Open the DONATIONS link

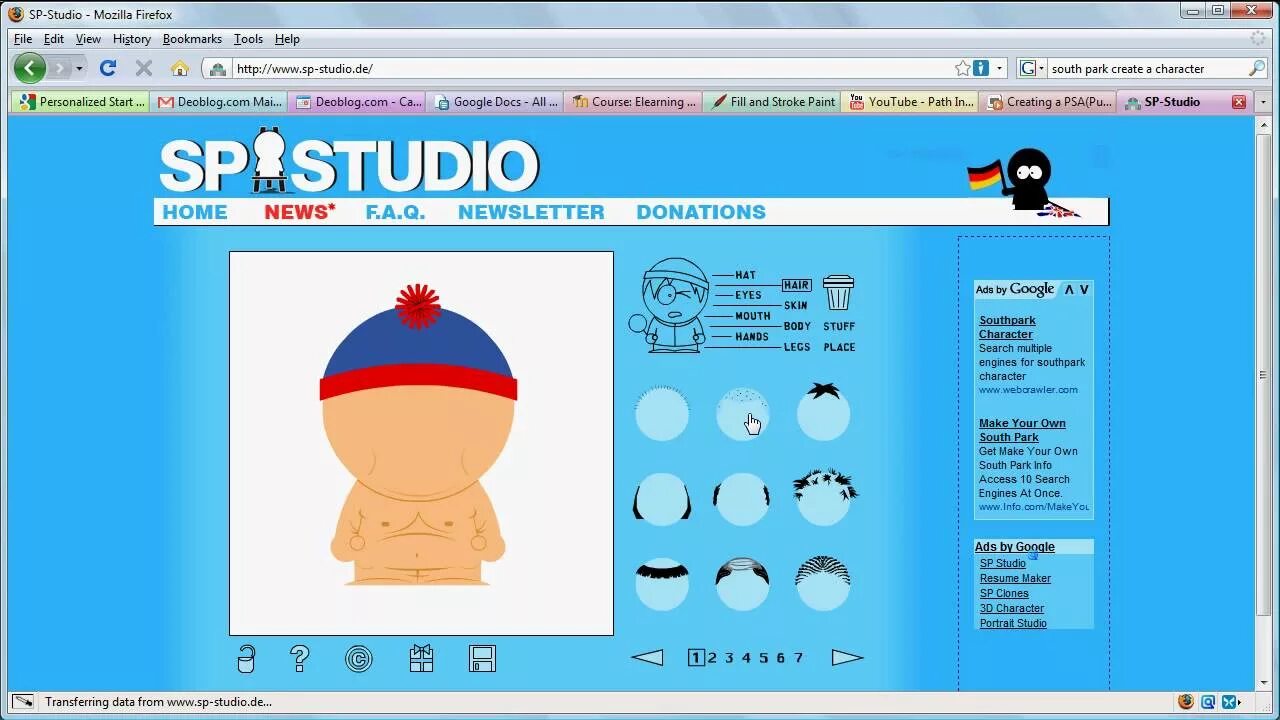pyautogui.click(x=701, y=212)
